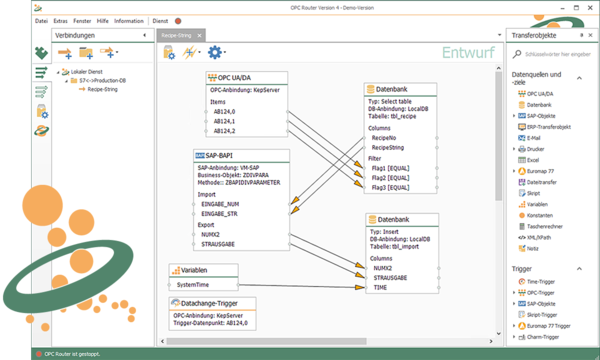Select the OPC UA/DA block header on canvas
This screenshot has height=360, width=600.
click(x=247, y=78)
